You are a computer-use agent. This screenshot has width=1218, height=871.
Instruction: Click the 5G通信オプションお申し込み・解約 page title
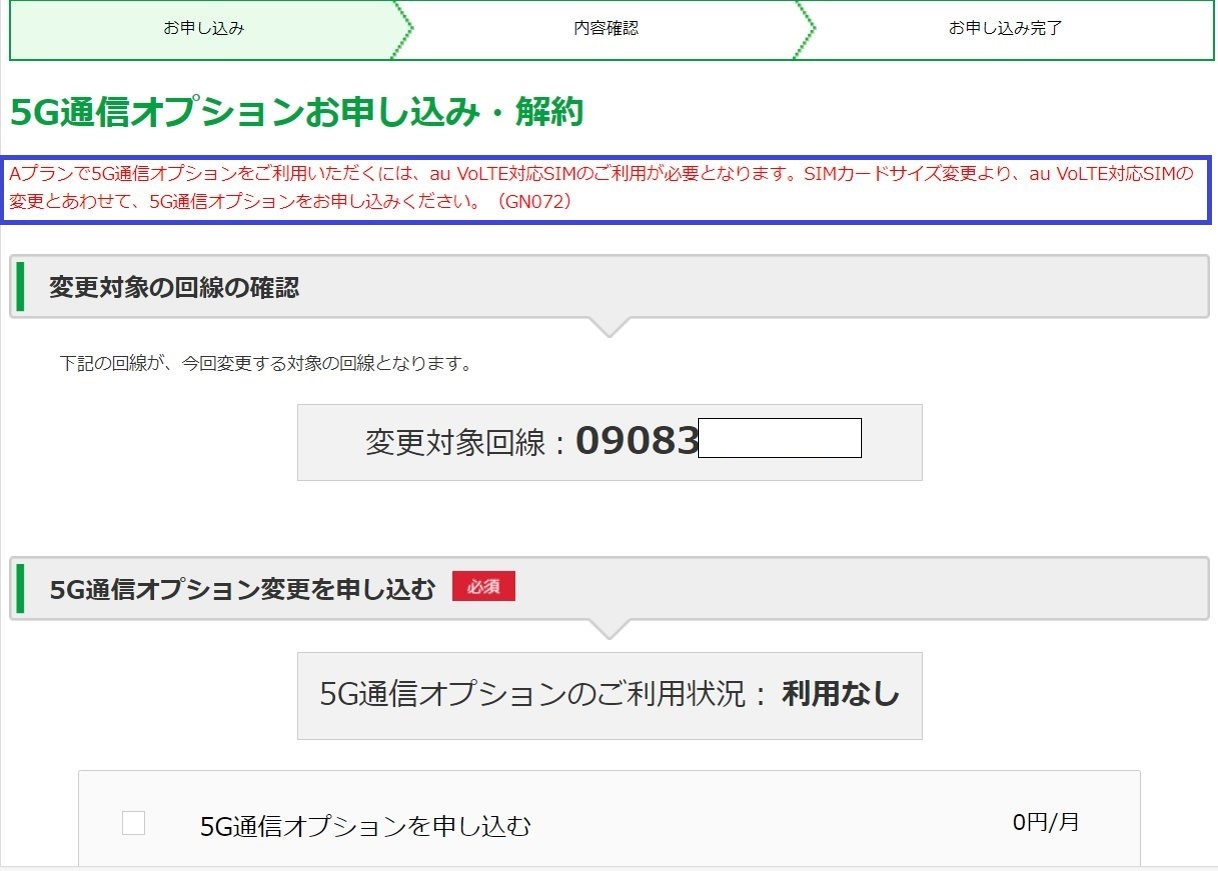point(296,113)
